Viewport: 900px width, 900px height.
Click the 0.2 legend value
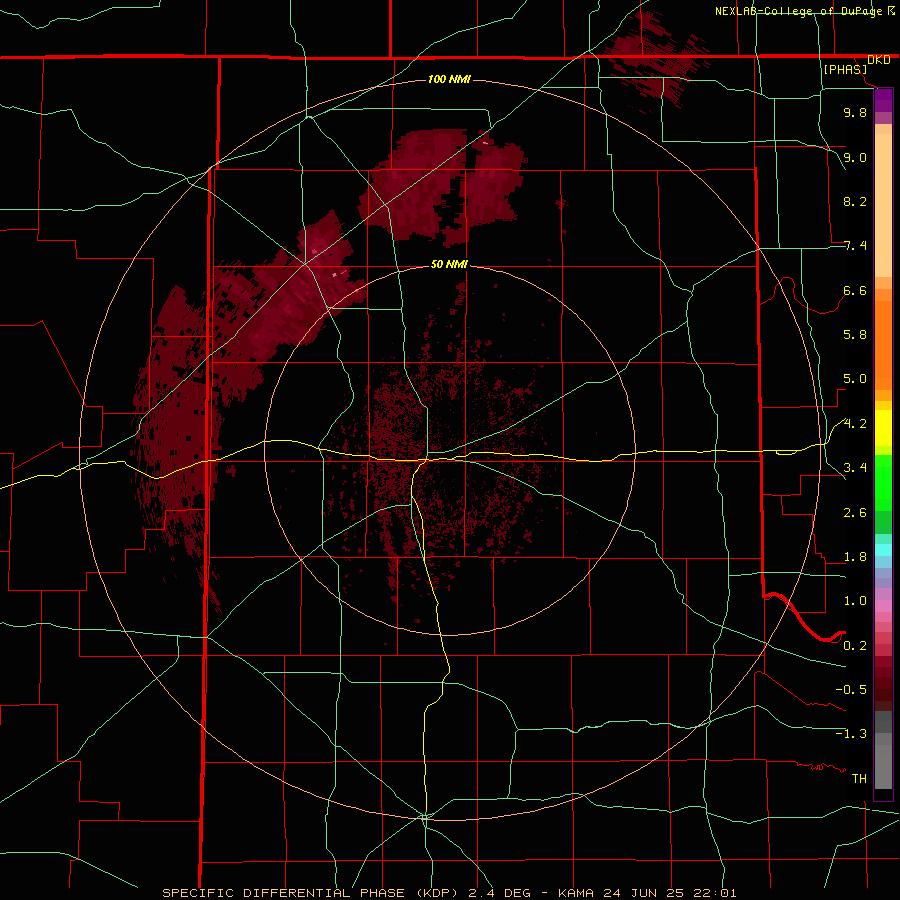click(x=855, y=646)
